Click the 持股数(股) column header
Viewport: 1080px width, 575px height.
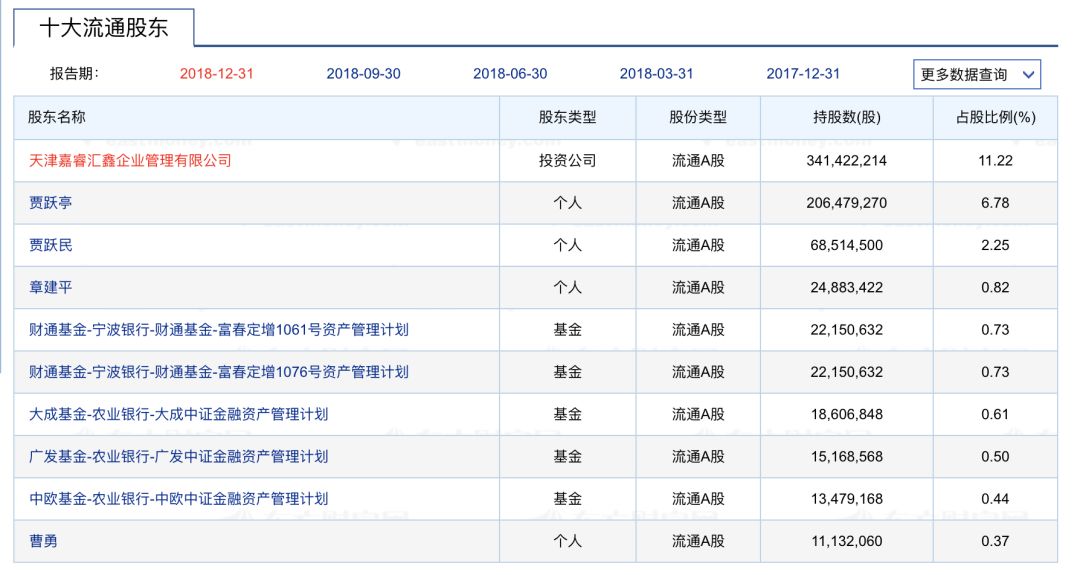[x=847, y=117]
